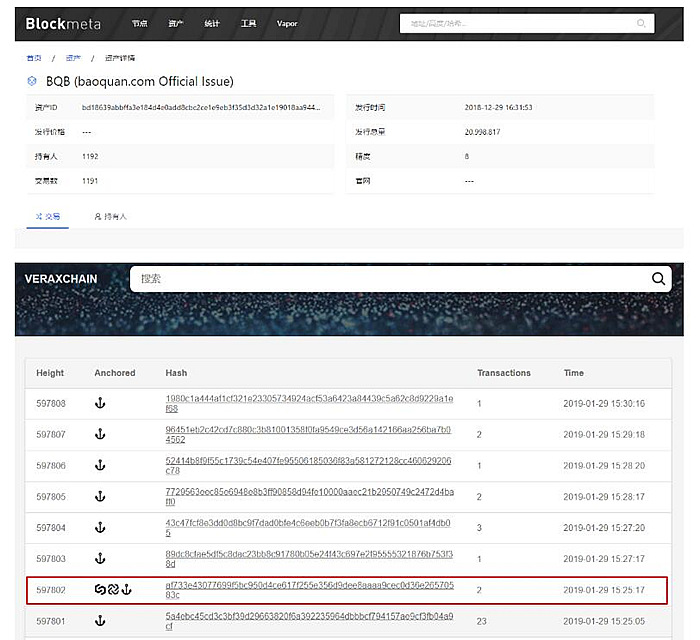Open the Vapor menu item

[287, 24]
